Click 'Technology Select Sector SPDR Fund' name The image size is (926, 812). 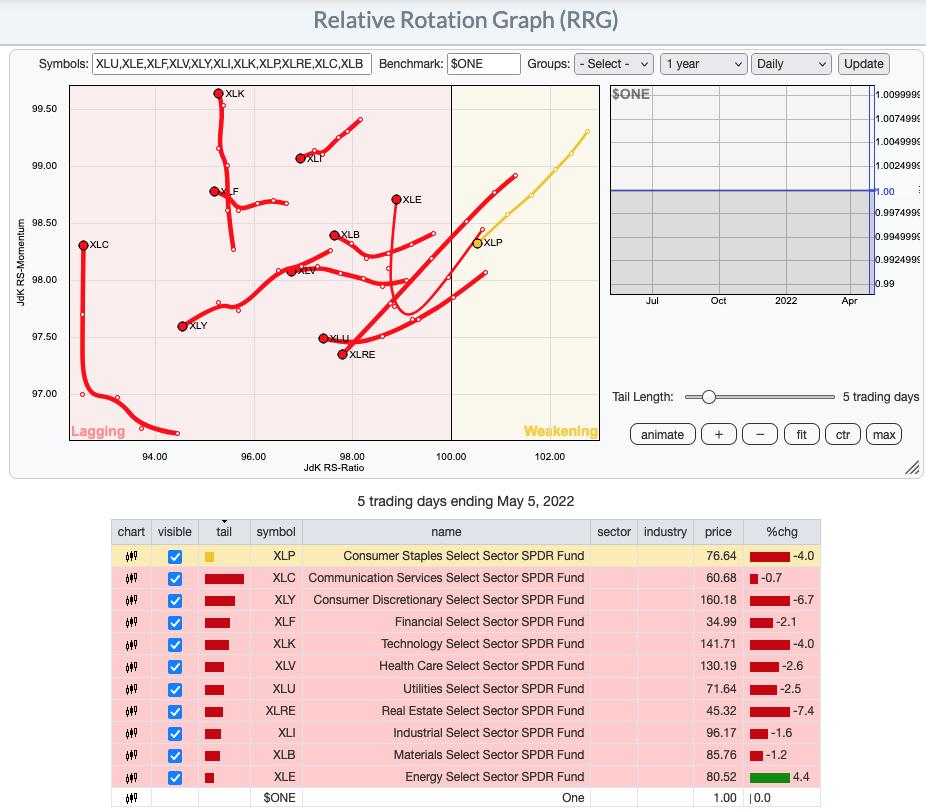click(482, 644)
